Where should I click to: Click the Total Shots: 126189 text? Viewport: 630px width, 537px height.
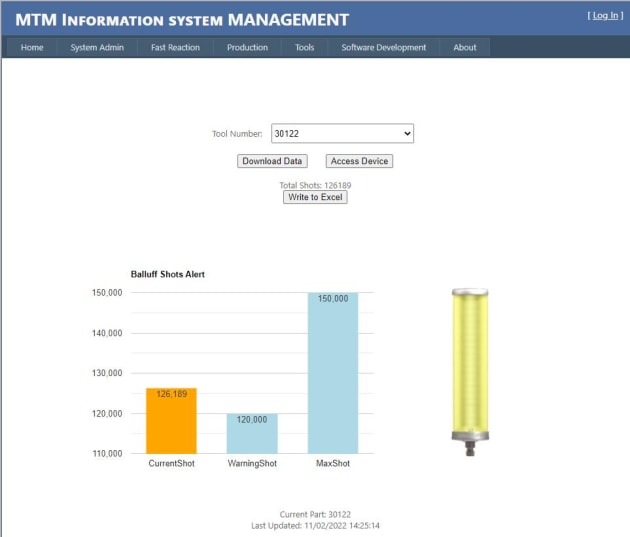pyautogui.click(x=315, y=185)
